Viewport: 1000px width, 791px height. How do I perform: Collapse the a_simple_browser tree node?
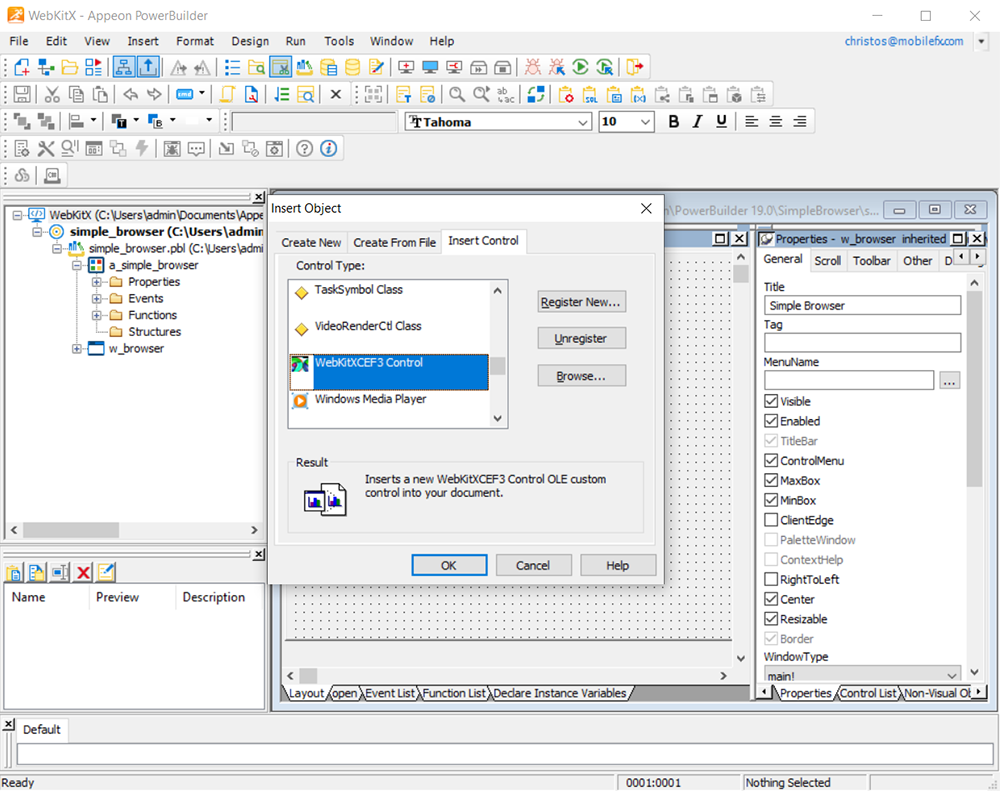pos(77,265)
